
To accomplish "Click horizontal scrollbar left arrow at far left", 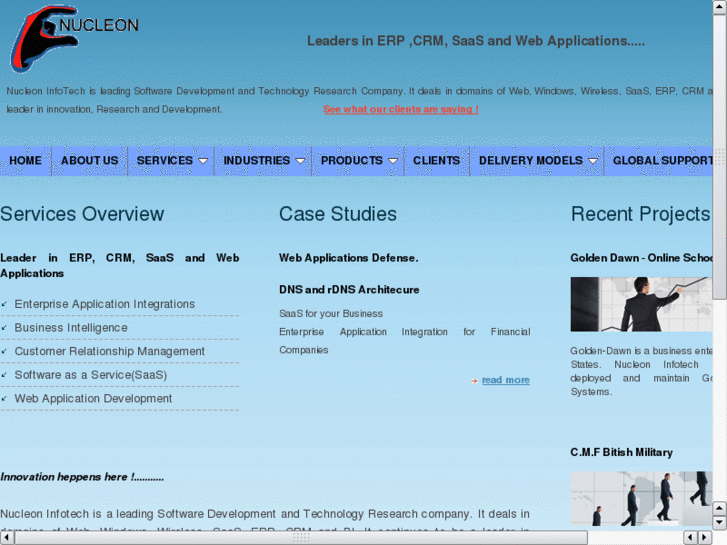I will [7, 538].
